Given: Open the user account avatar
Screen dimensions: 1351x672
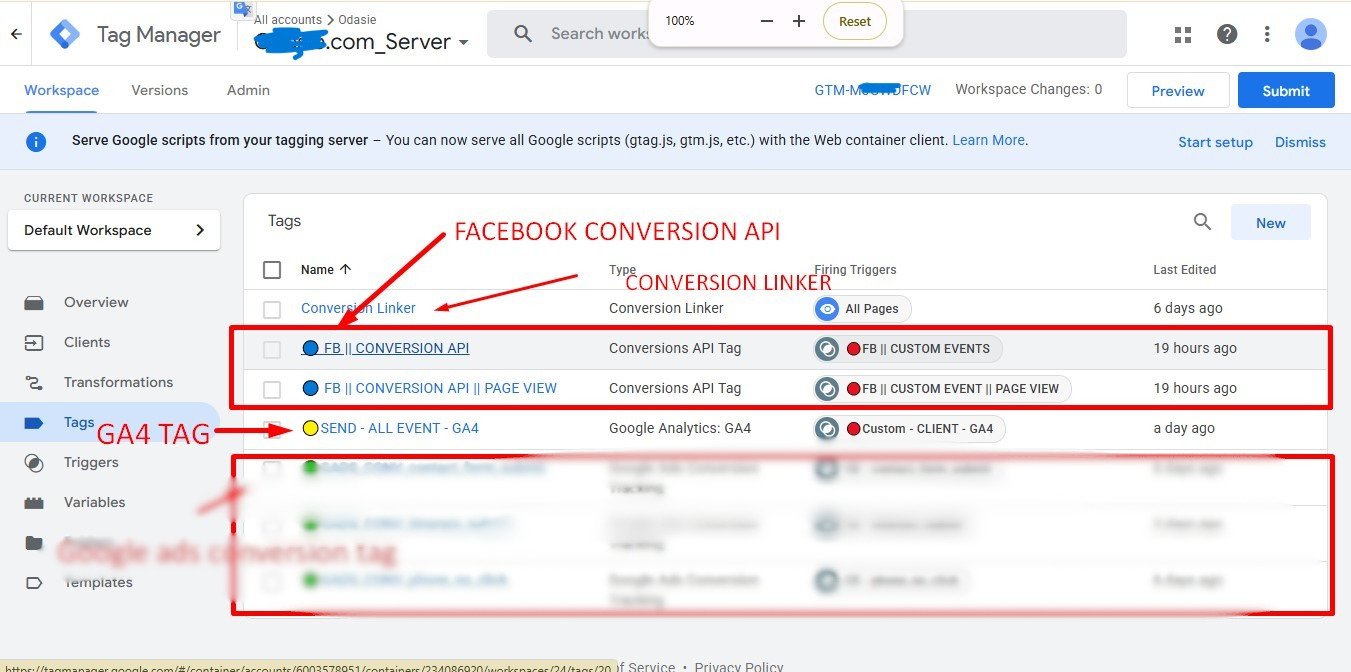Looking at the screenshot, I should click(1310, 35).
